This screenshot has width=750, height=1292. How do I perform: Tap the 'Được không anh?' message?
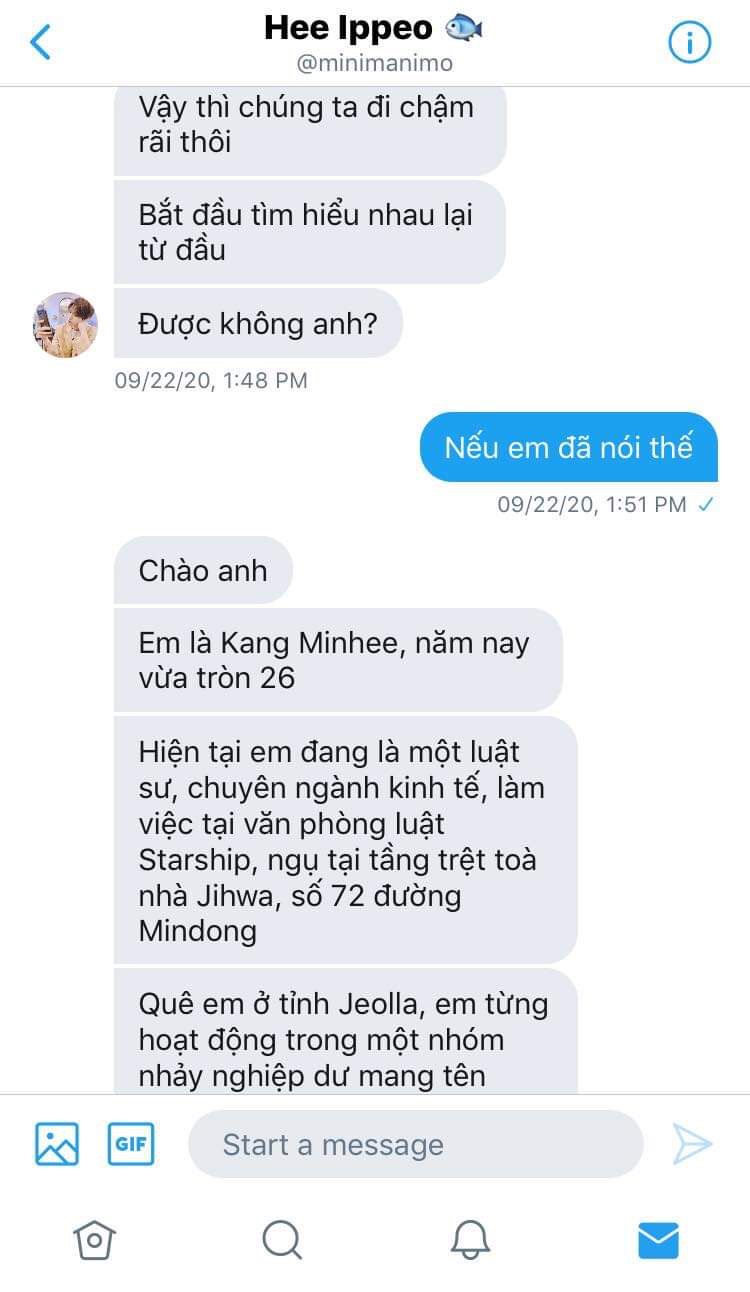(x=258, y=323)
